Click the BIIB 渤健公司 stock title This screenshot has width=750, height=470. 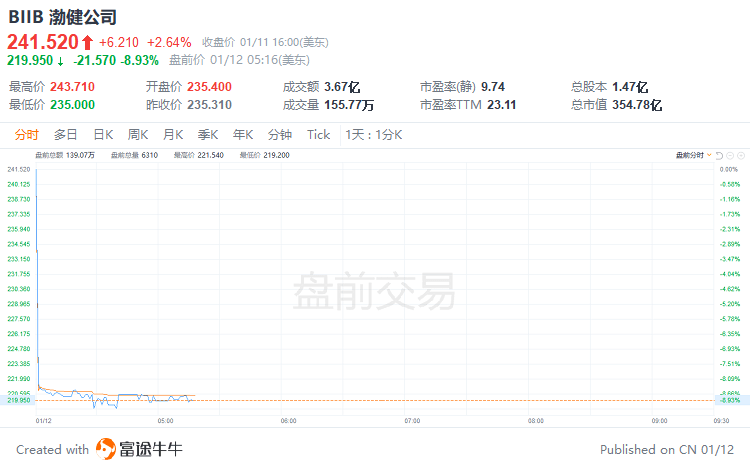tap(62, 17)
